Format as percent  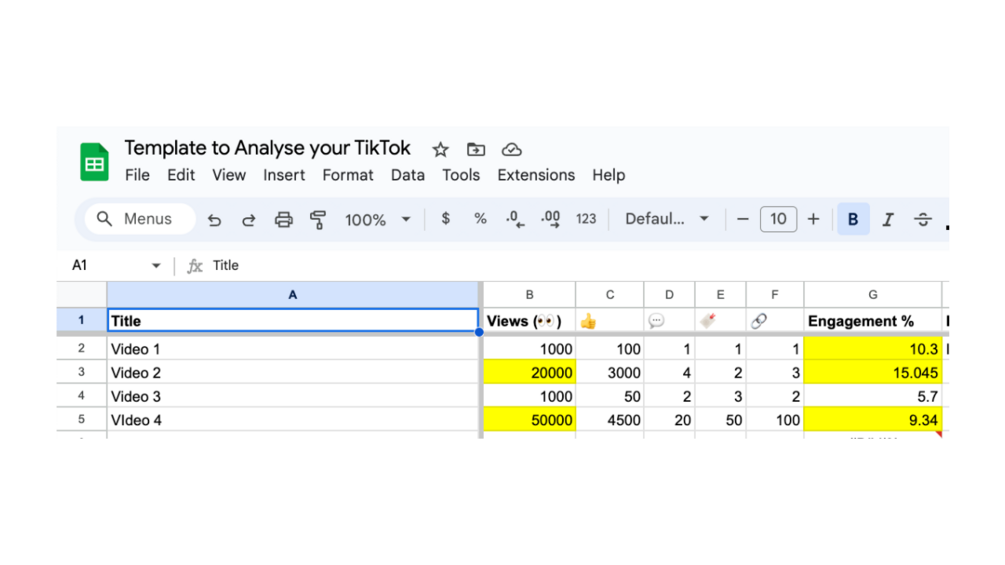(480, 219)
